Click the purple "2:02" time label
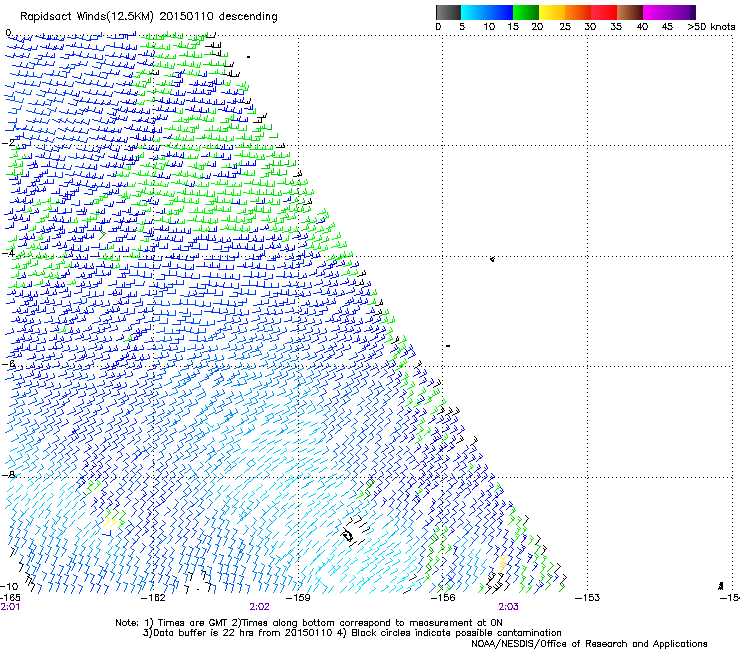Viewport: 740px width, 650px height. click(x=260, y=607)
